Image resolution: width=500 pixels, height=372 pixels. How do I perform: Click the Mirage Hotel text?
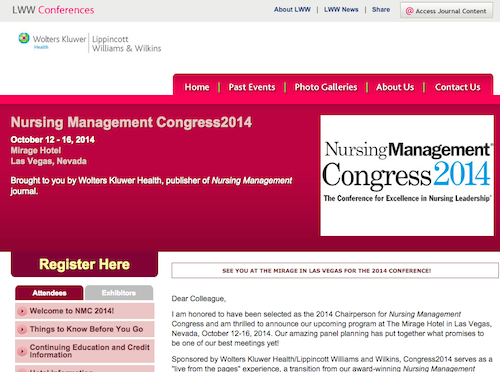coord(36,151)
